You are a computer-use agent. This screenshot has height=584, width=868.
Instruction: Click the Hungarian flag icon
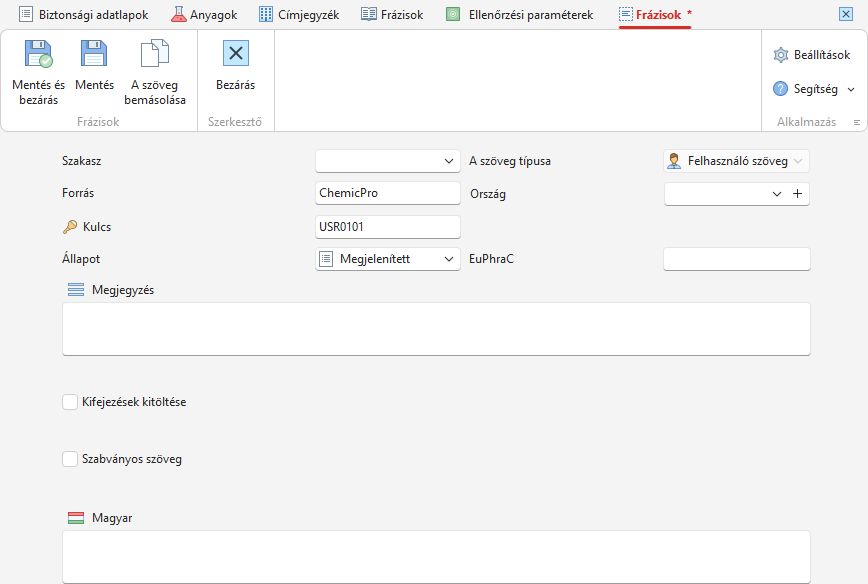pos(76,518)
